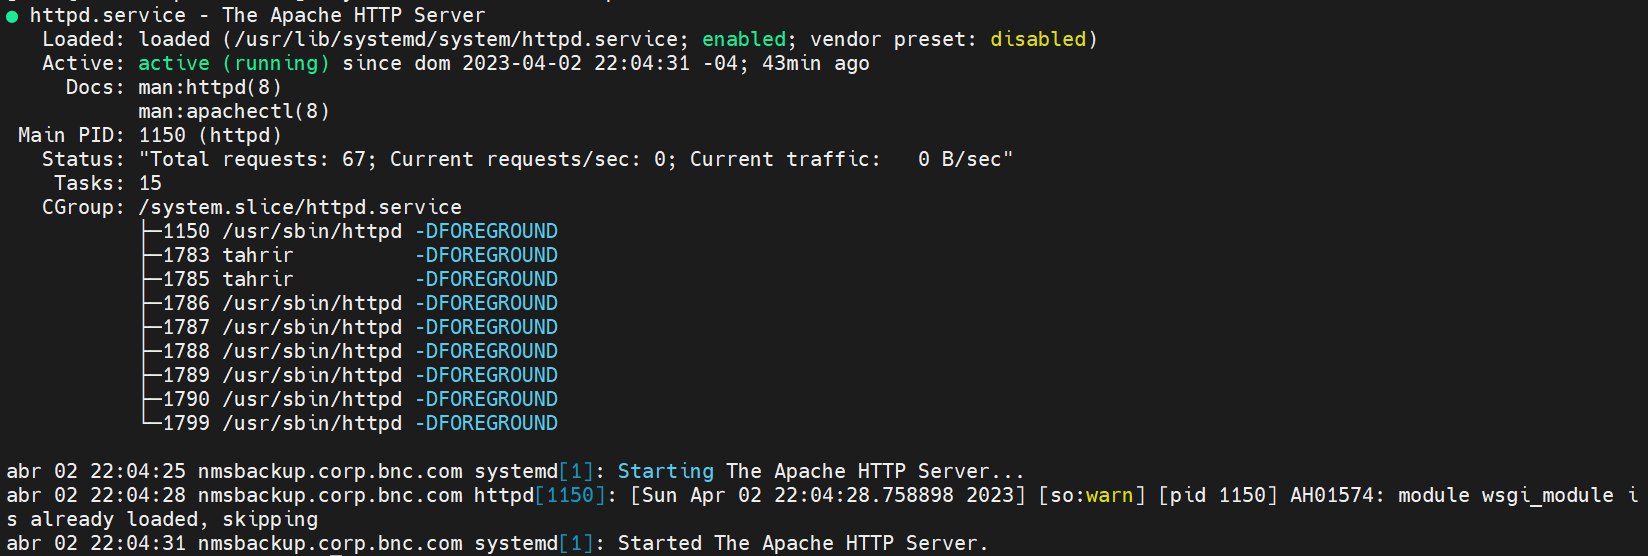Click the Tasks count value 15
Viewport: 1648px width, 556px height.
click(150, 183)
